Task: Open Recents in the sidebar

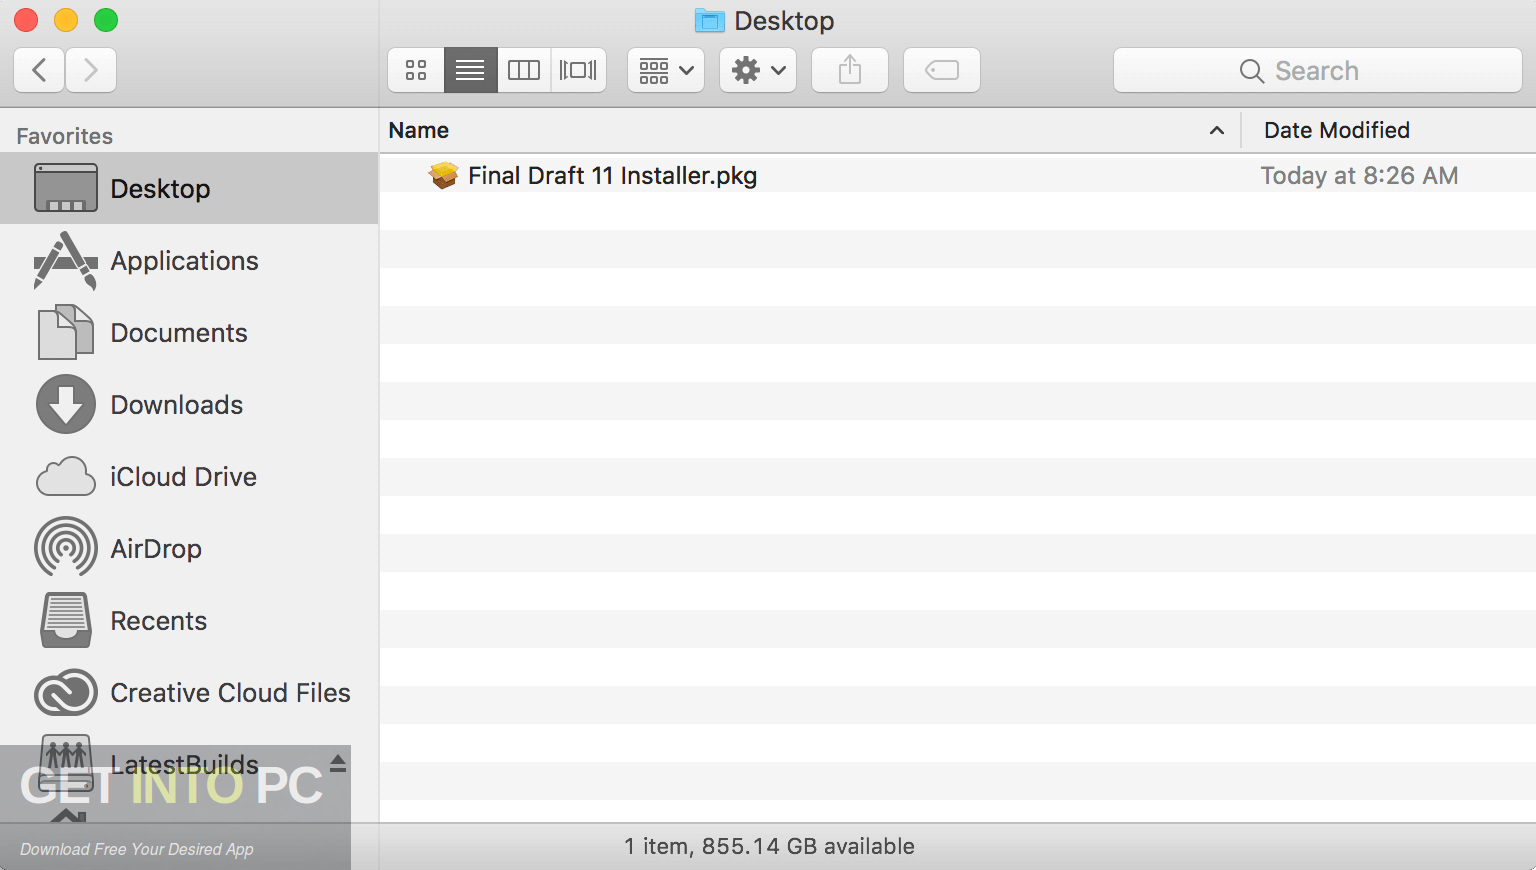Action: (189, 621)
